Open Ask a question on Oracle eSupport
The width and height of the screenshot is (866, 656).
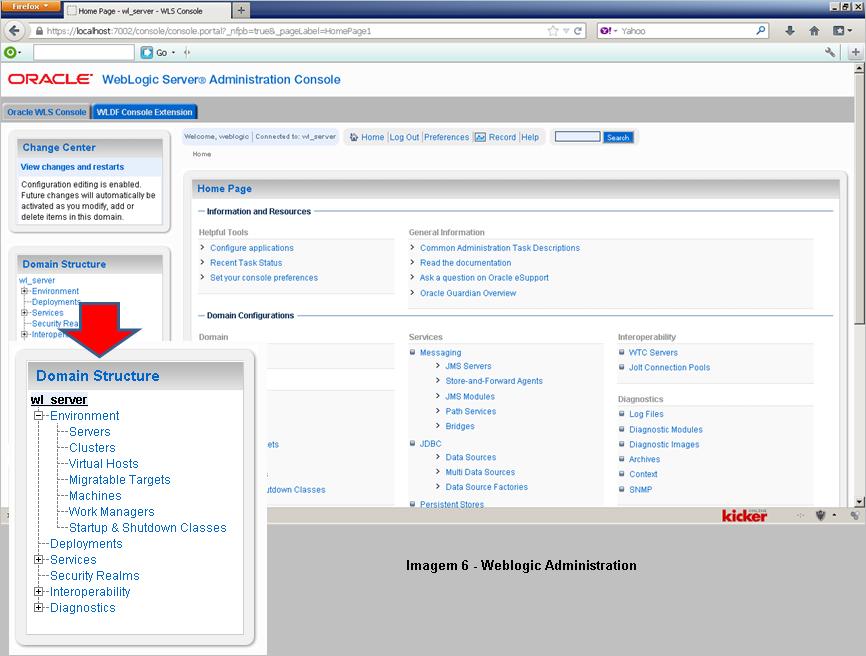coord(484,278)
